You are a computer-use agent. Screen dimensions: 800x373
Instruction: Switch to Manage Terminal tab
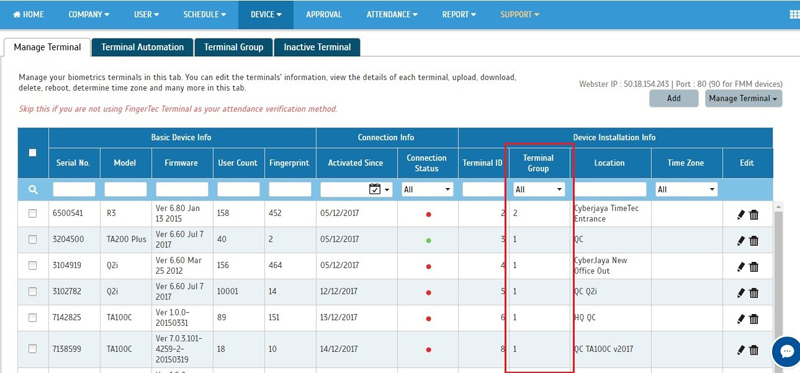(47, 47)
